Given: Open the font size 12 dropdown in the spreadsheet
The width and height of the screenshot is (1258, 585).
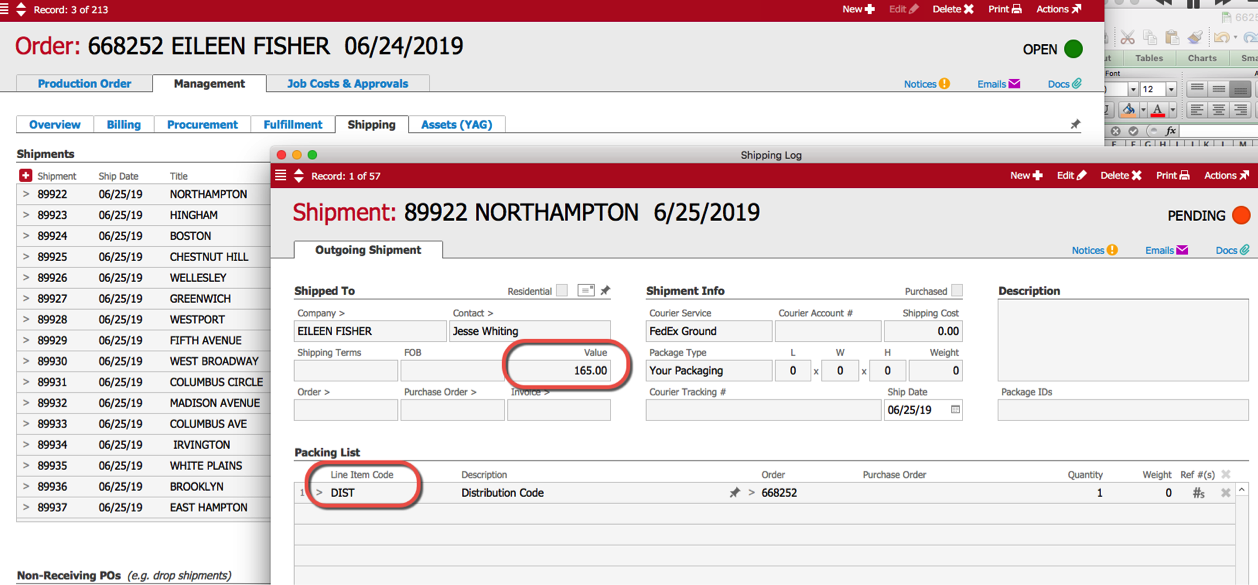Looking at the screenshot, I should [x=1171, y=89].
